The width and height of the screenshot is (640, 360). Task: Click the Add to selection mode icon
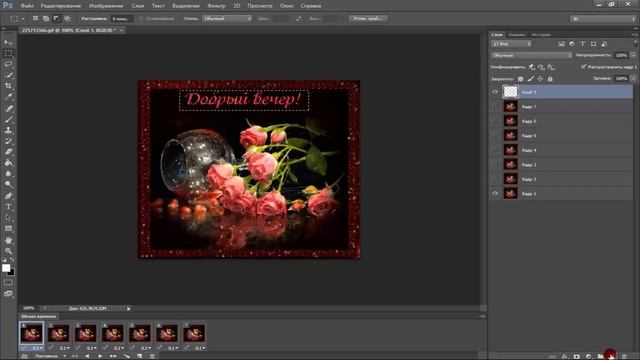tap(46, 19)
